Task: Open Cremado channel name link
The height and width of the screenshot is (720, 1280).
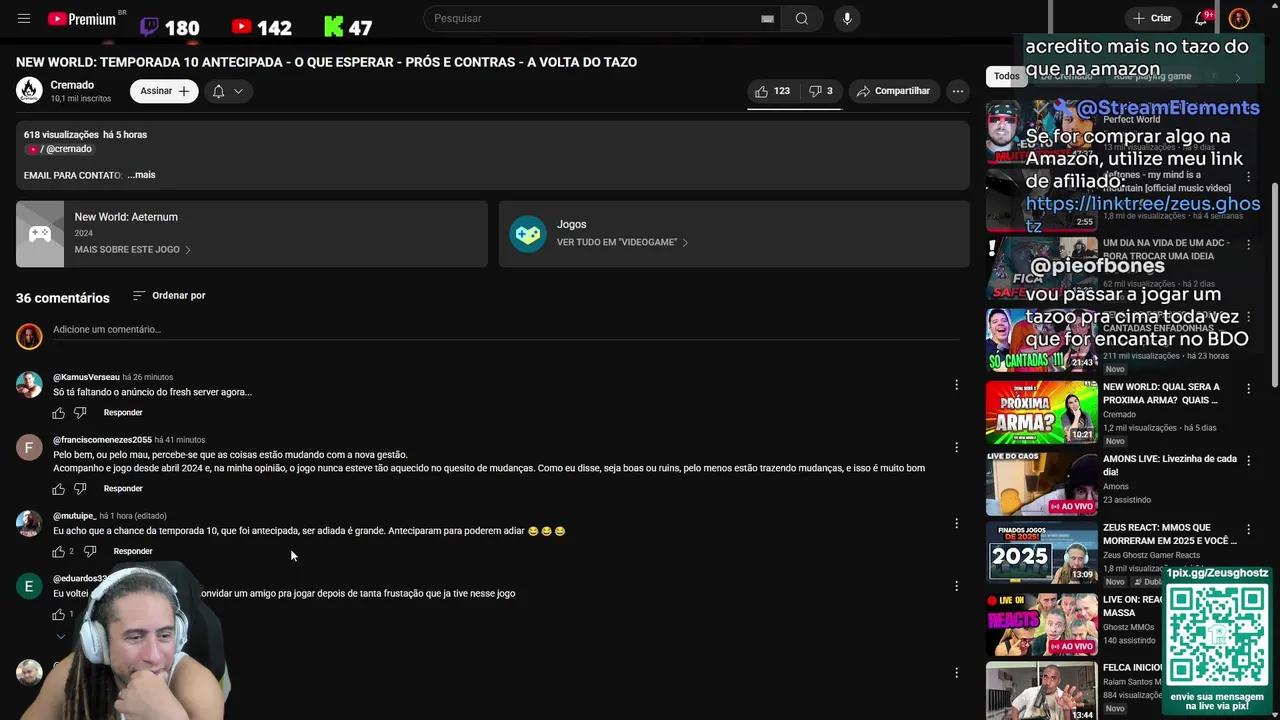Action: pyautogui.click(x=72, y=85)
